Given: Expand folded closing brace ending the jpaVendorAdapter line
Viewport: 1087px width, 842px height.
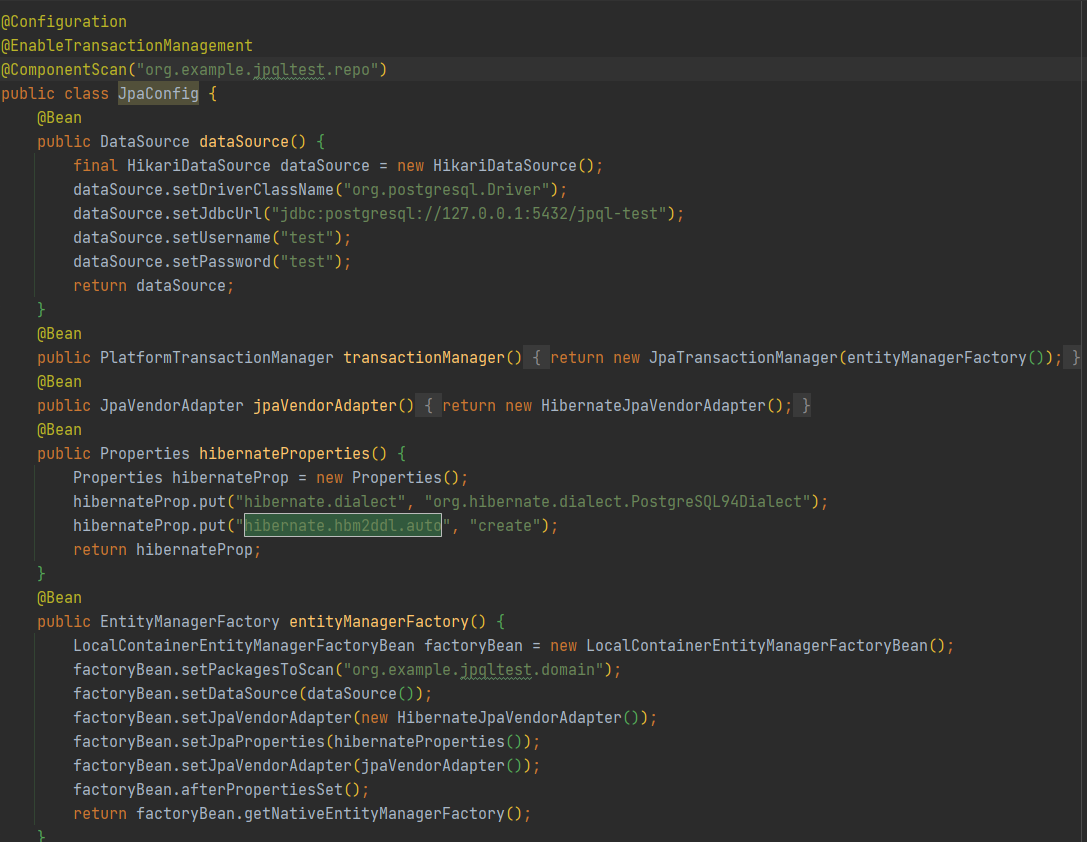Looking at the screenshot, I should (804, 405).
